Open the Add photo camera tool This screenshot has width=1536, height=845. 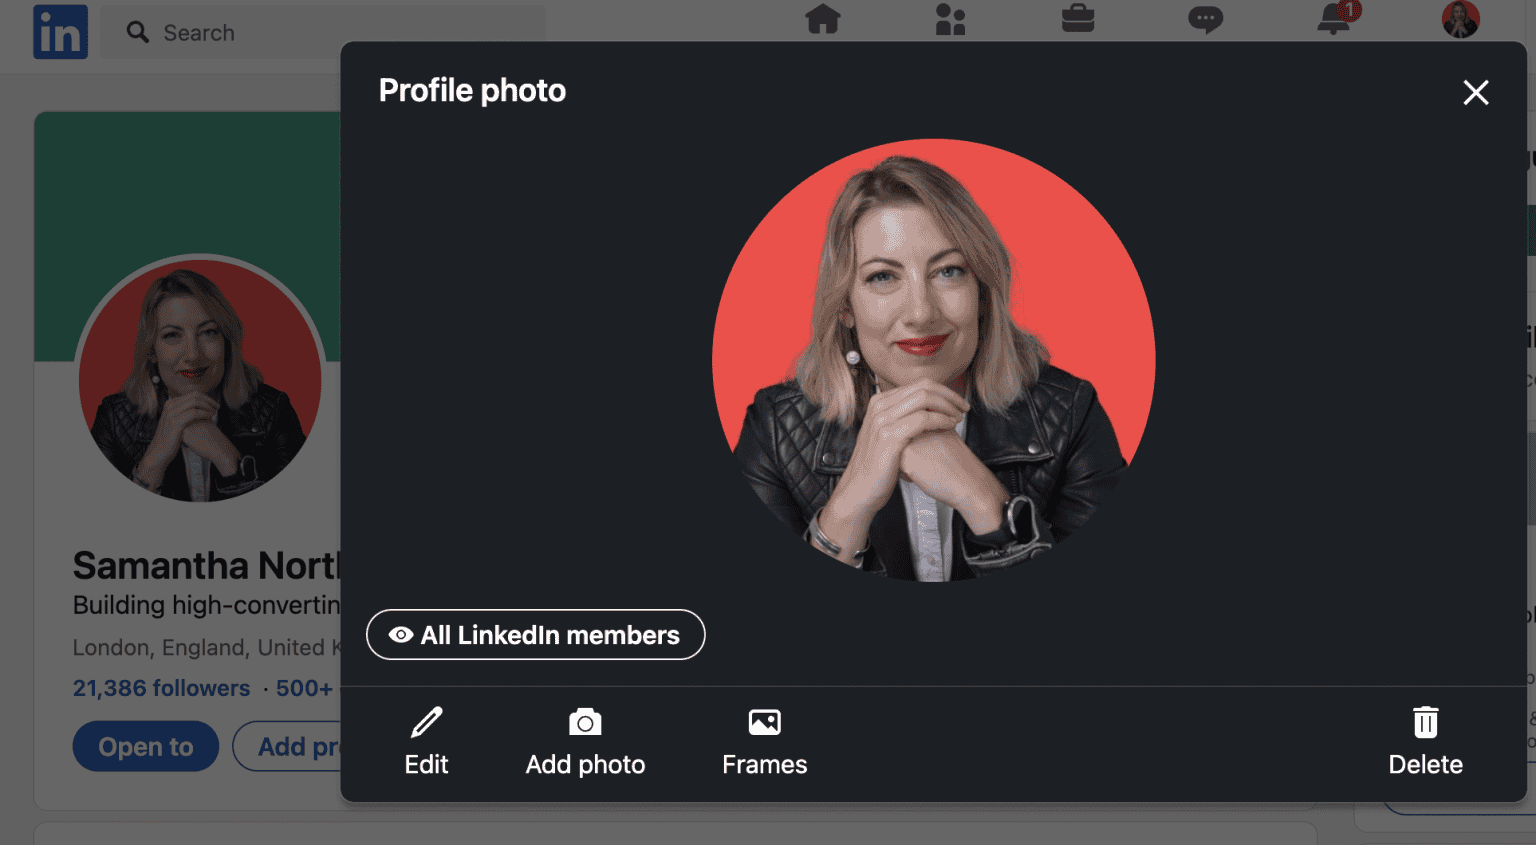585,740
